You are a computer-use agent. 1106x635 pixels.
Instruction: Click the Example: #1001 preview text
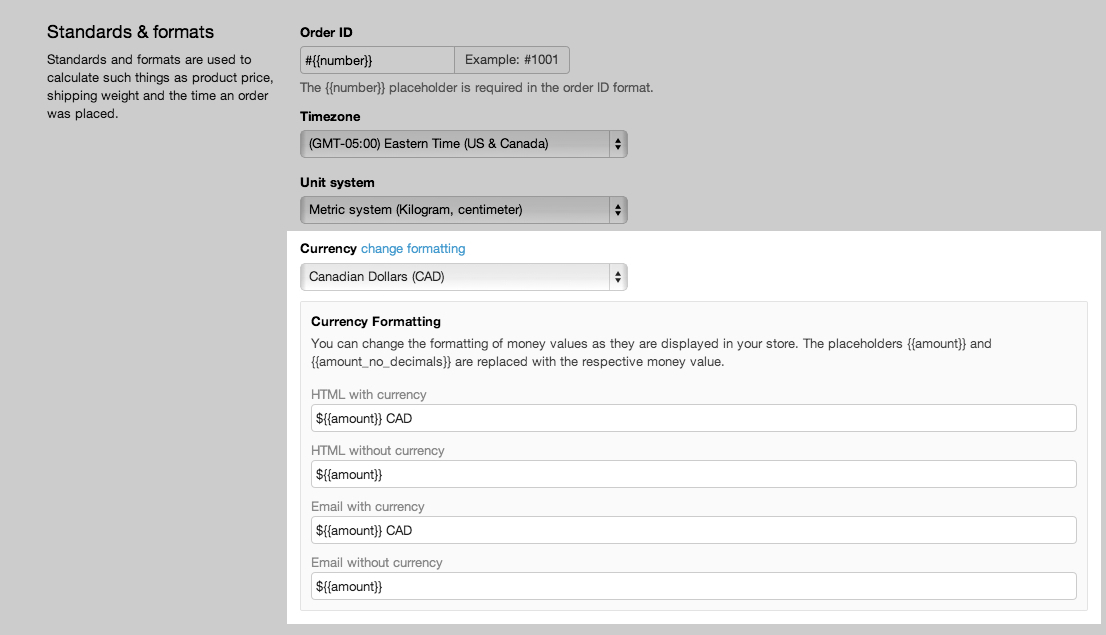pos(511,60)
